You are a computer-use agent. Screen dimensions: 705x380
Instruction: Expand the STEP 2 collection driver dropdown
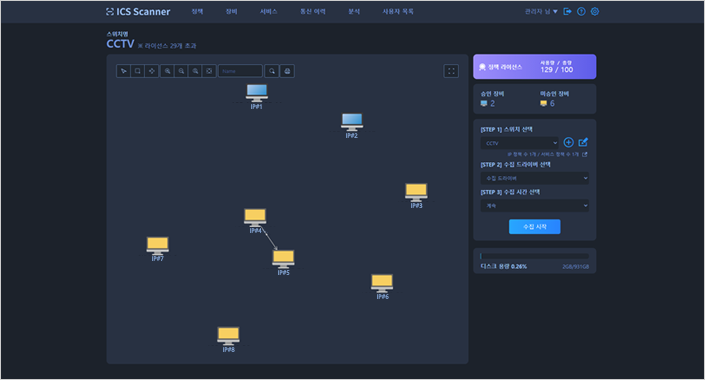535,178
